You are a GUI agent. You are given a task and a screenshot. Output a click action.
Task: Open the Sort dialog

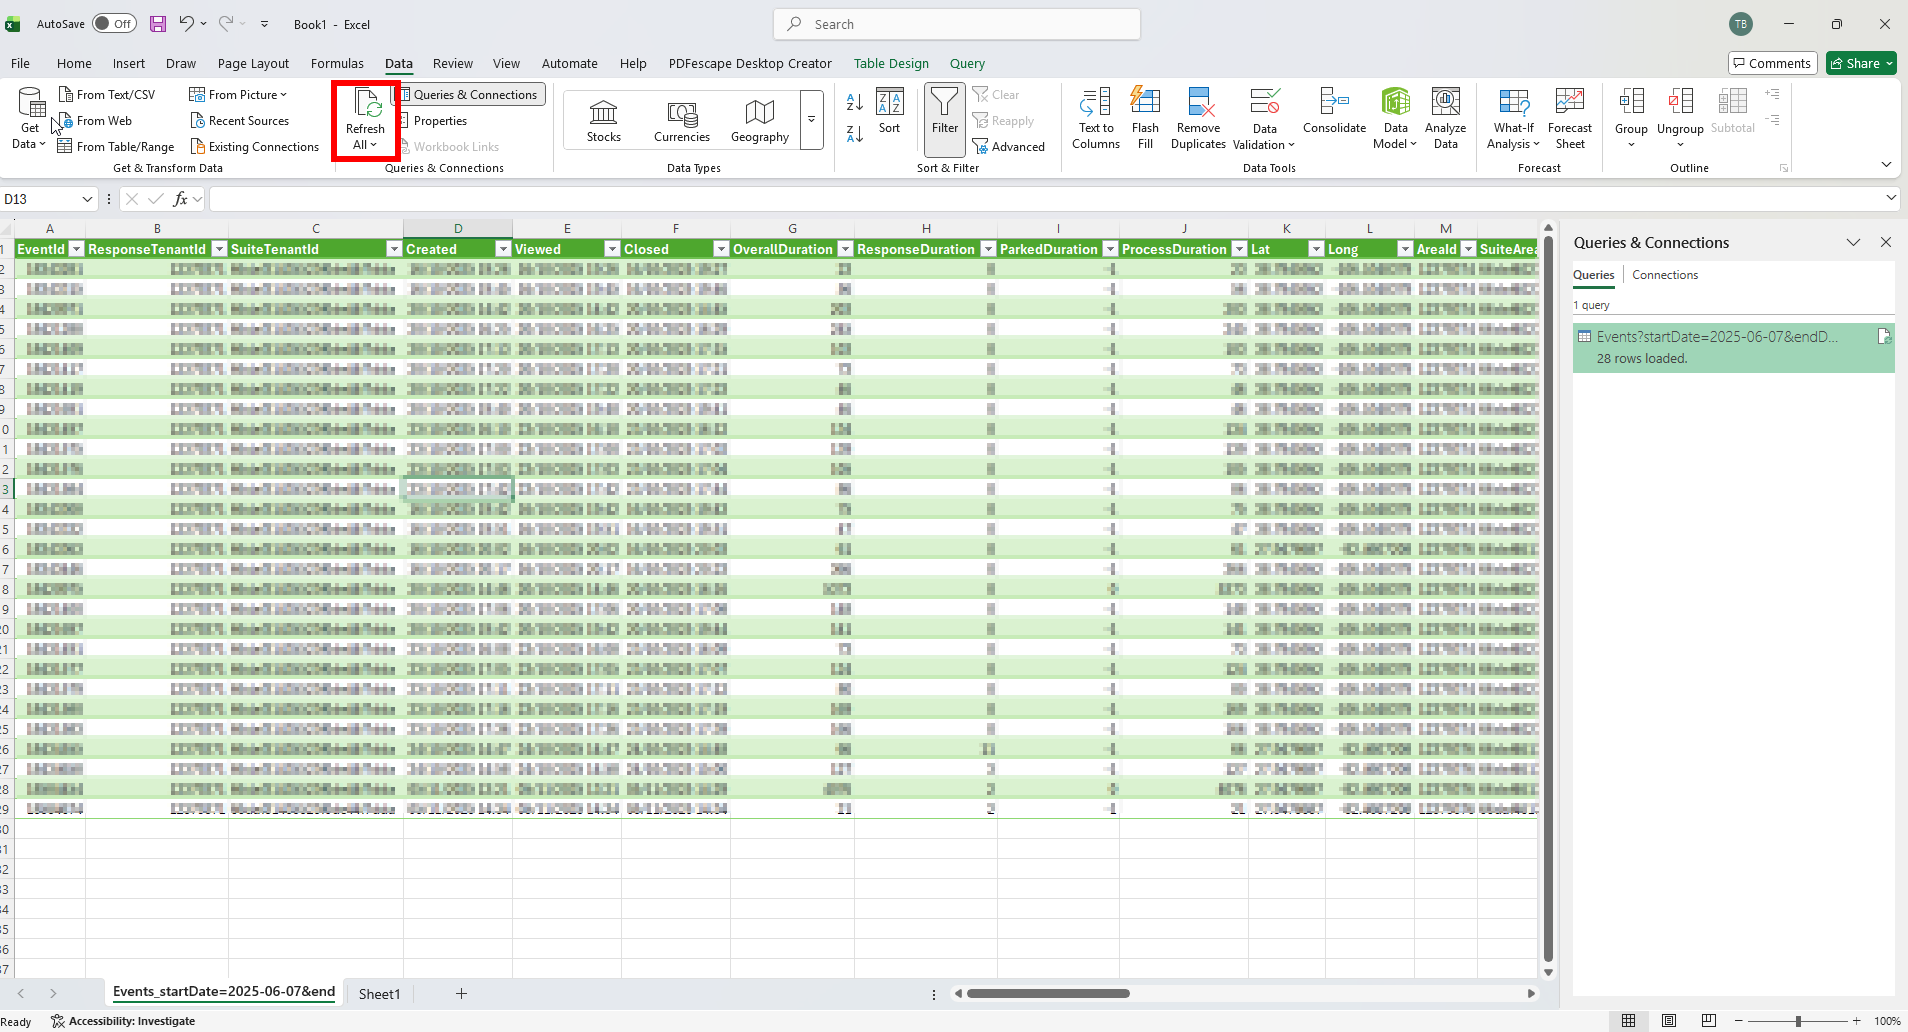(x=890, y=111)
